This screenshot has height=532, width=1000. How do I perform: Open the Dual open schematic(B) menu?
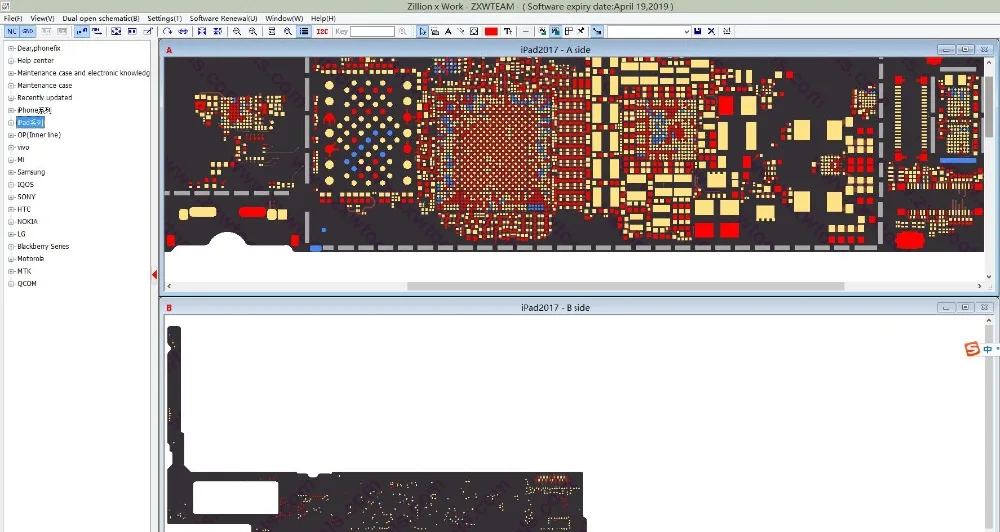point(101,18)
